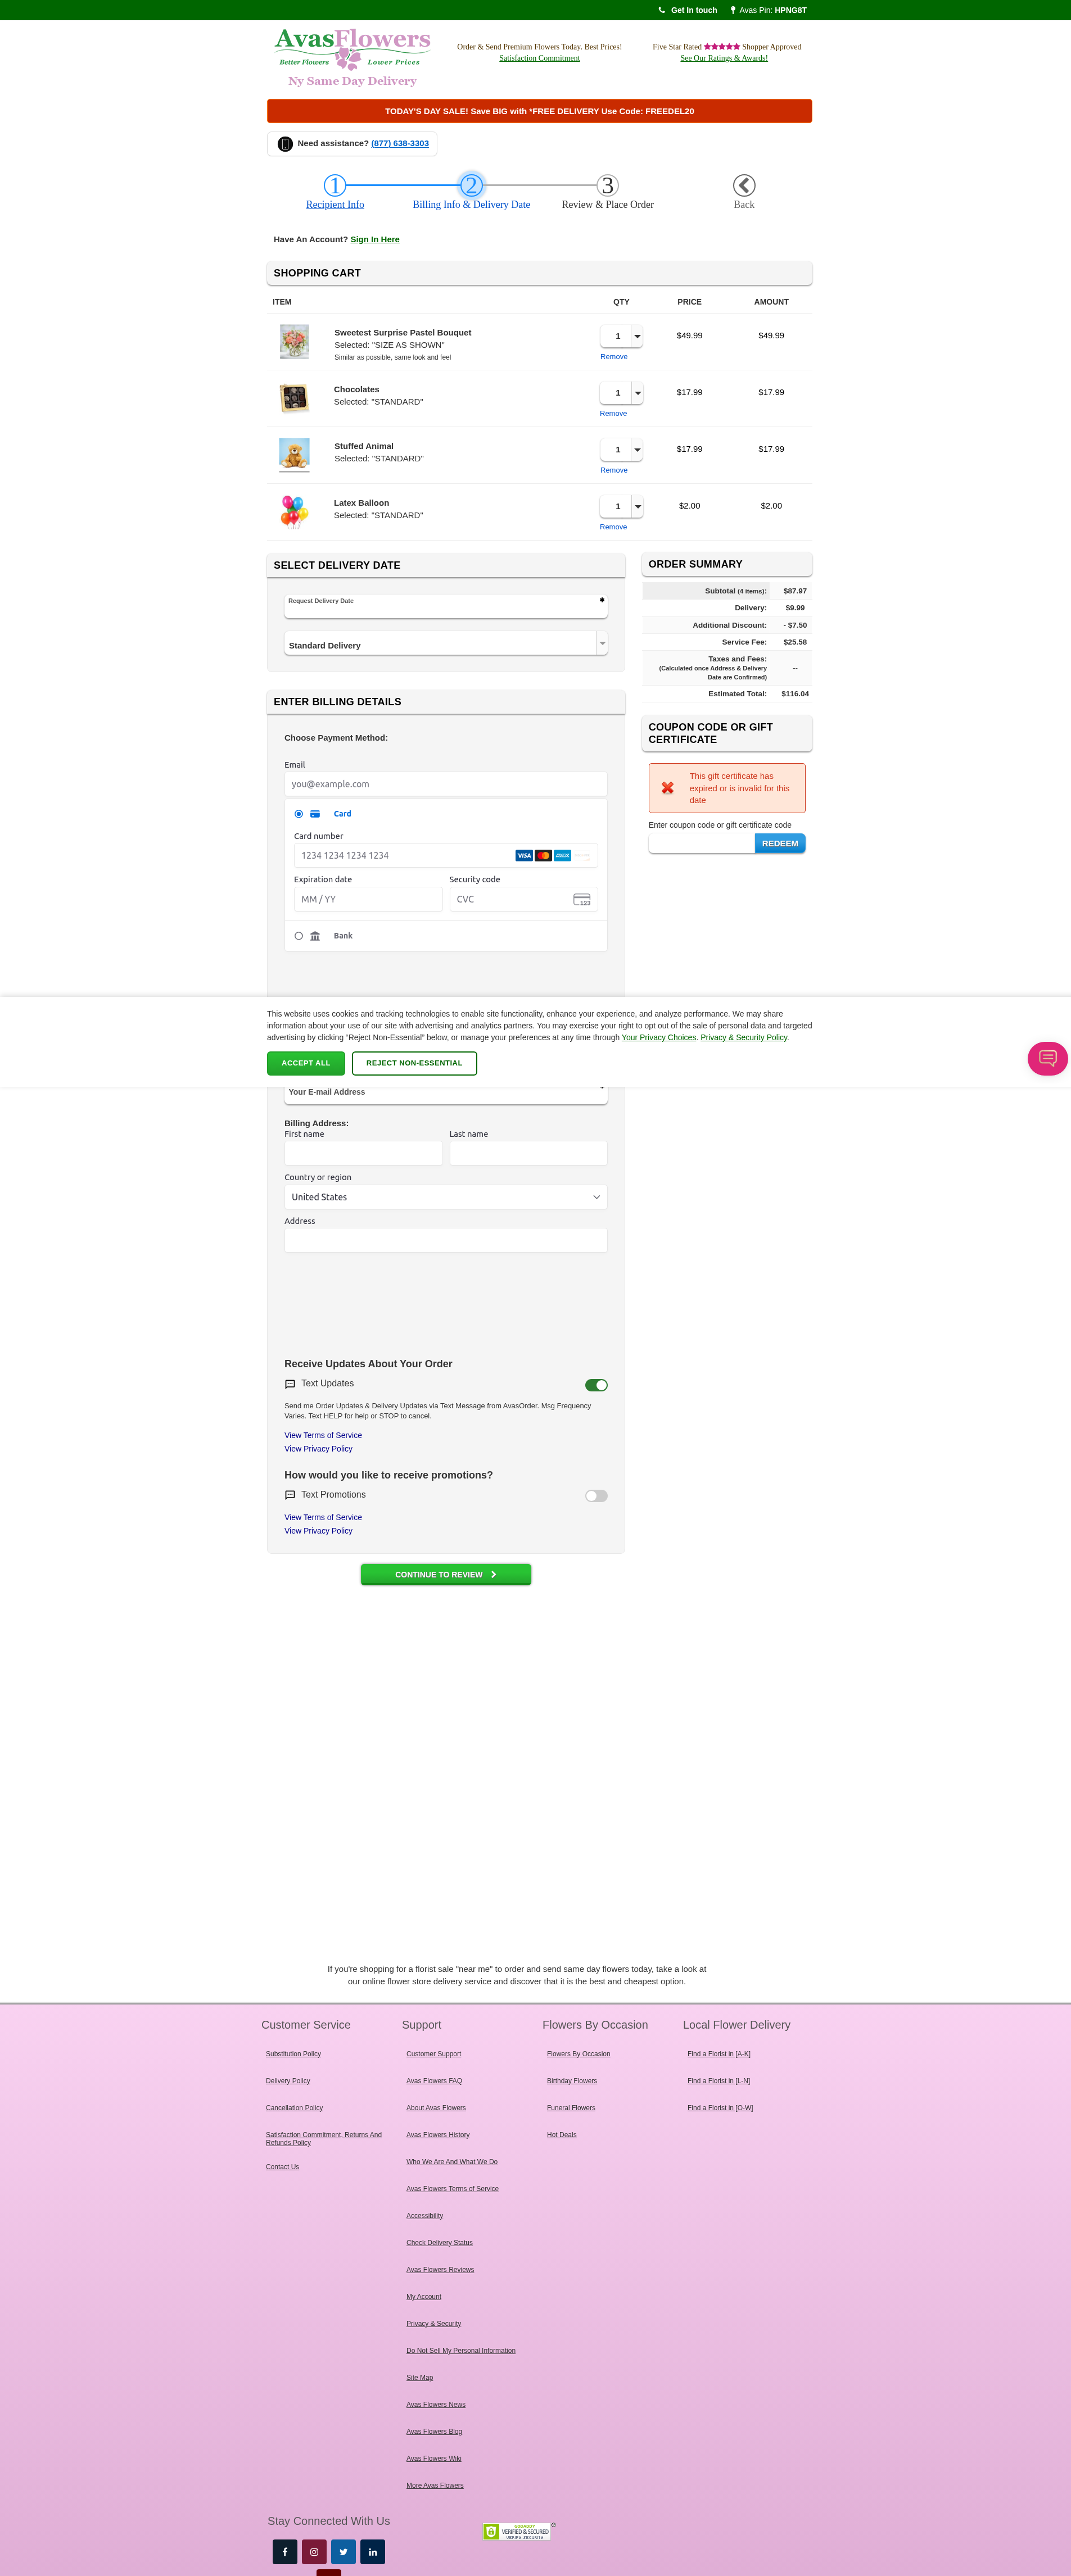Disable the Text Updates toggle
Viewport: 1071px width, 2576px height.
(596, 1385)
